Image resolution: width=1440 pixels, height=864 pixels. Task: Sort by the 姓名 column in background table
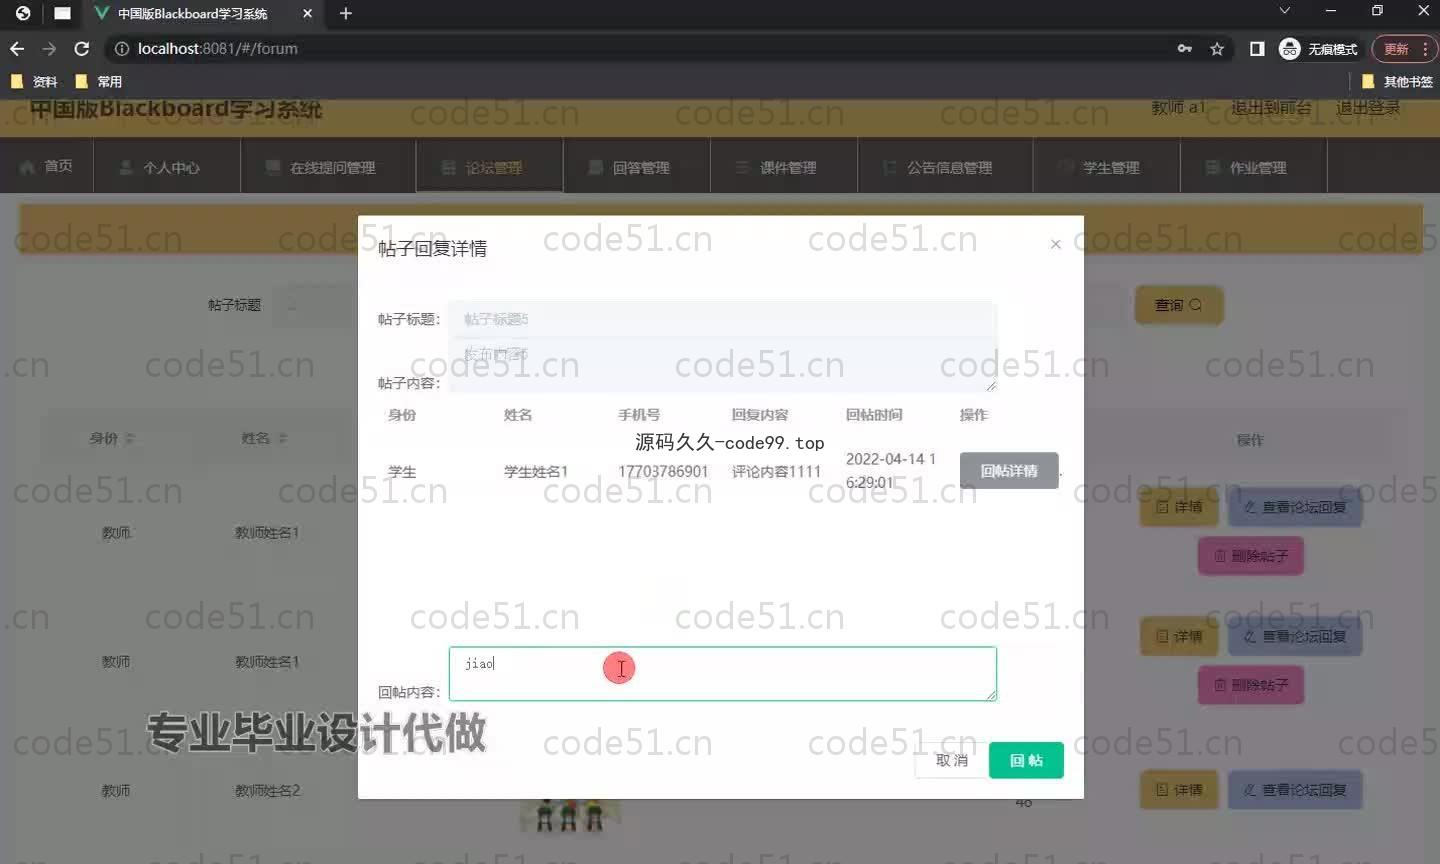click(264, 438)
